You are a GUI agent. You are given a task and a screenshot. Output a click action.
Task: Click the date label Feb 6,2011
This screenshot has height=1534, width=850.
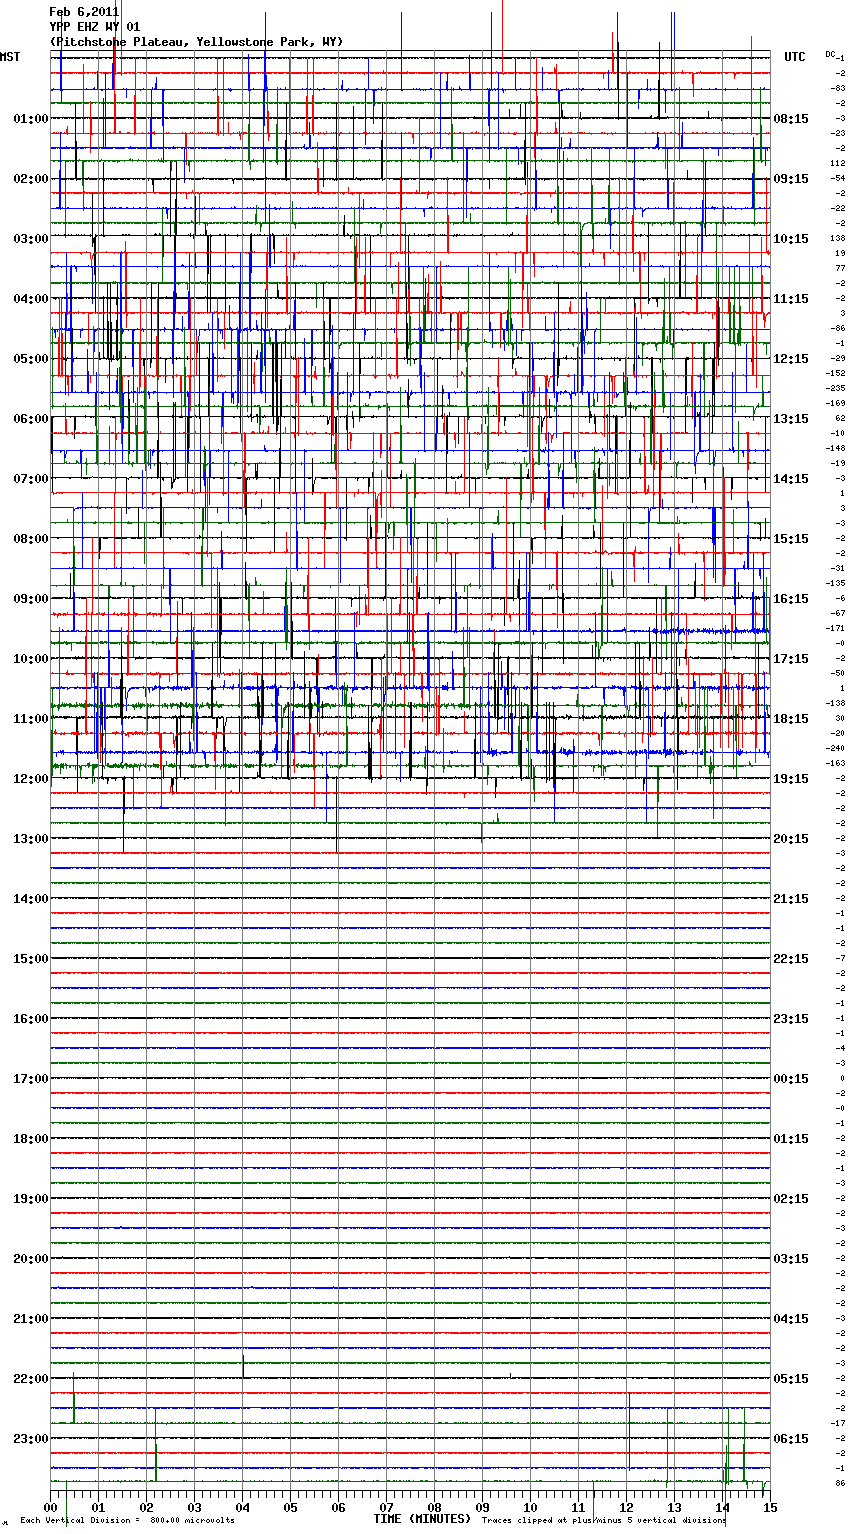point(84,12)
